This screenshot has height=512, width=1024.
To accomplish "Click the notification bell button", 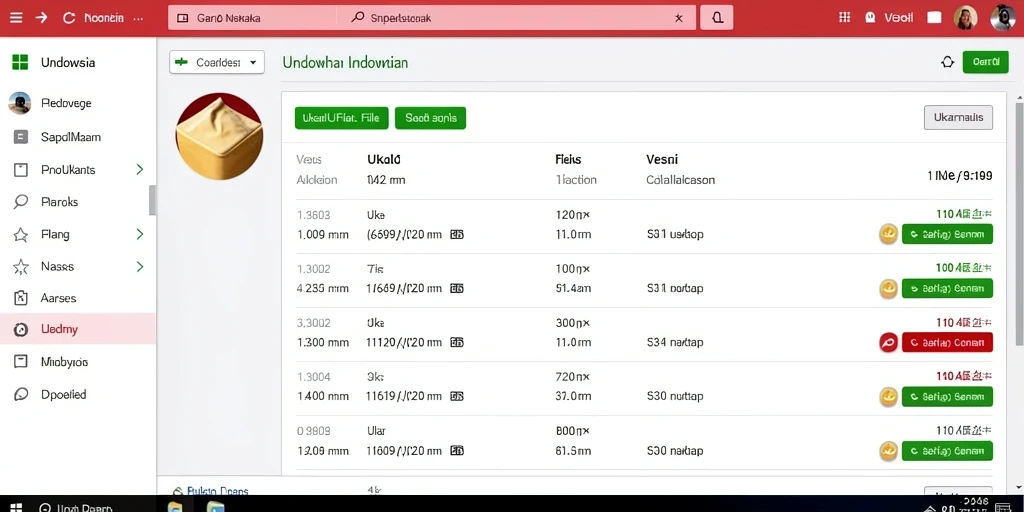I will pyautogui.click(x=716, y=18).
